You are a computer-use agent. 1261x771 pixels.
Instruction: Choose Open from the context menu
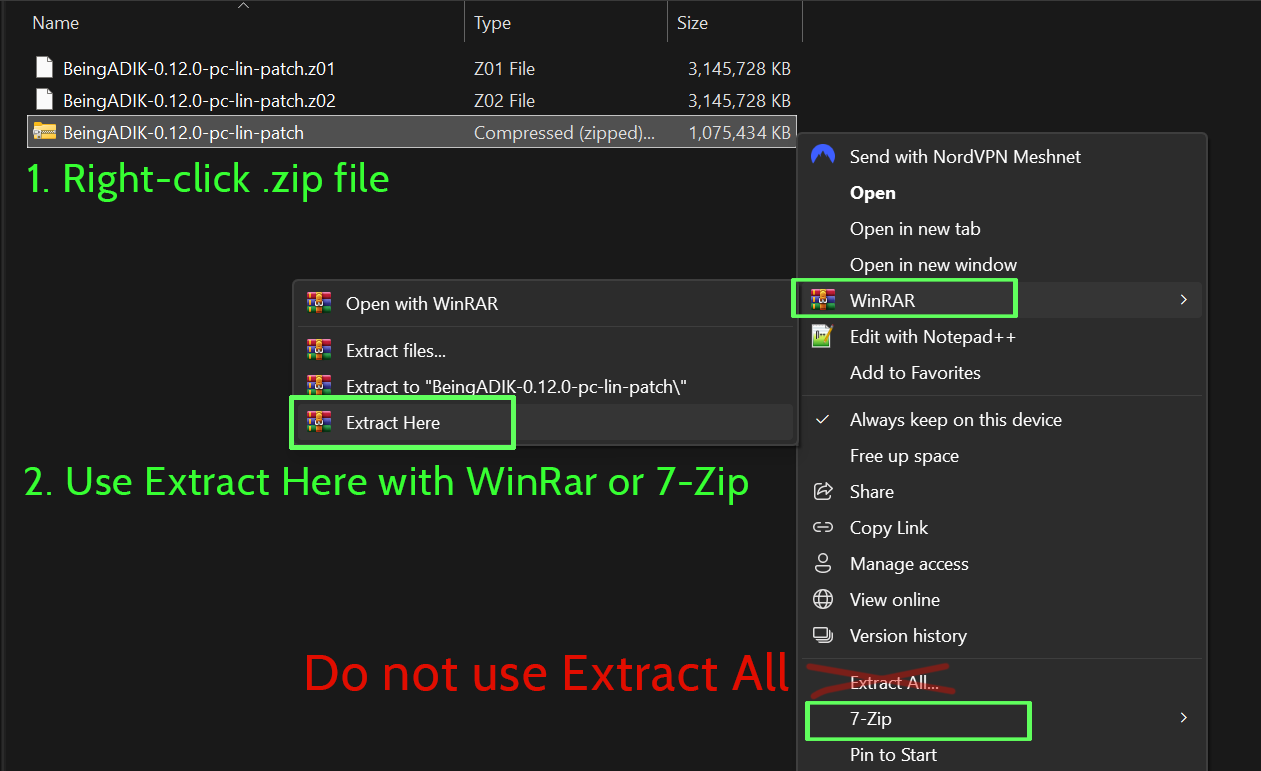[x=873, y=192]
